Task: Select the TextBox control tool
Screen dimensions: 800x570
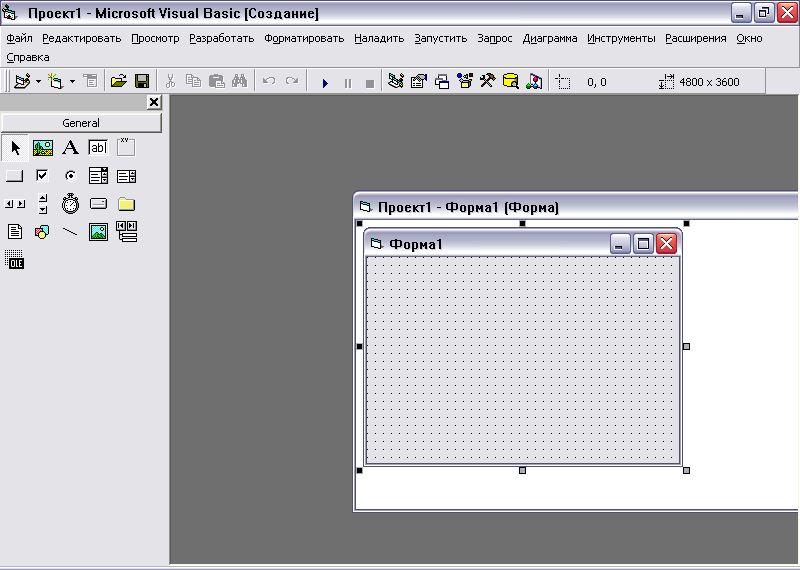Action: click(98, 148)
